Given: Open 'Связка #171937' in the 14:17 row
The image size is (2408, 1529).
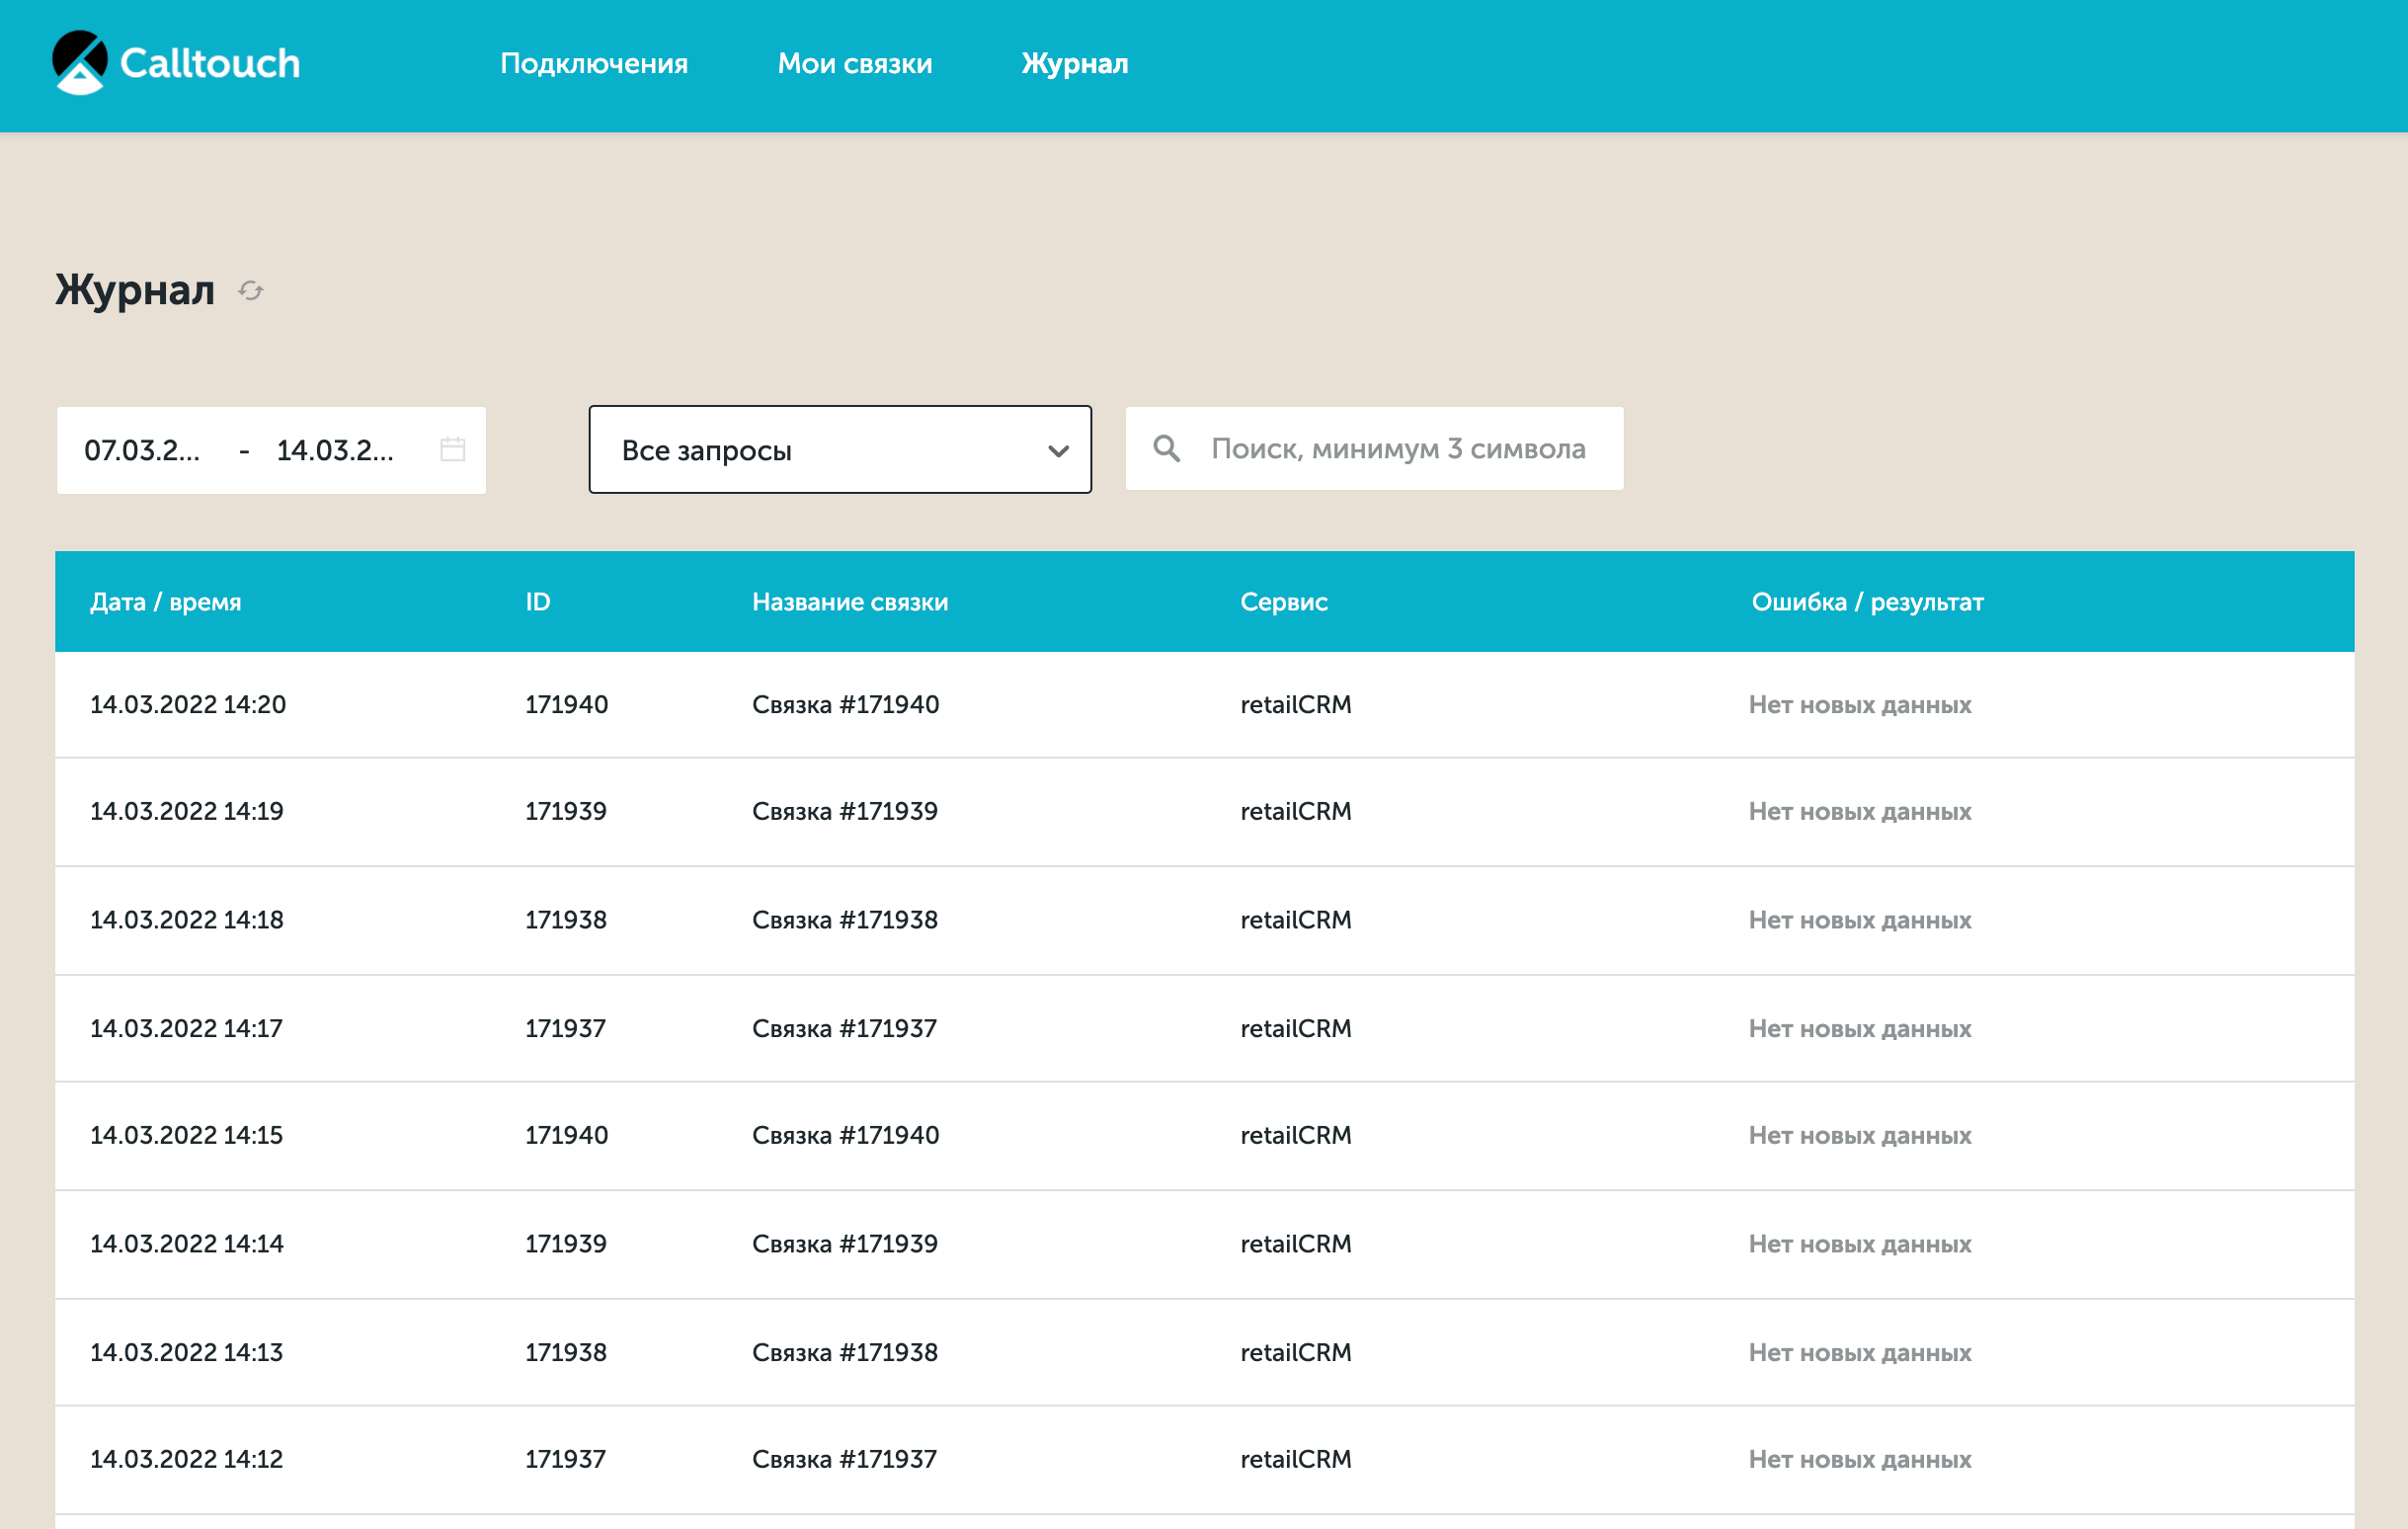Looking at the screenshot, I should pyautogui.click(x=845, y=1029).
